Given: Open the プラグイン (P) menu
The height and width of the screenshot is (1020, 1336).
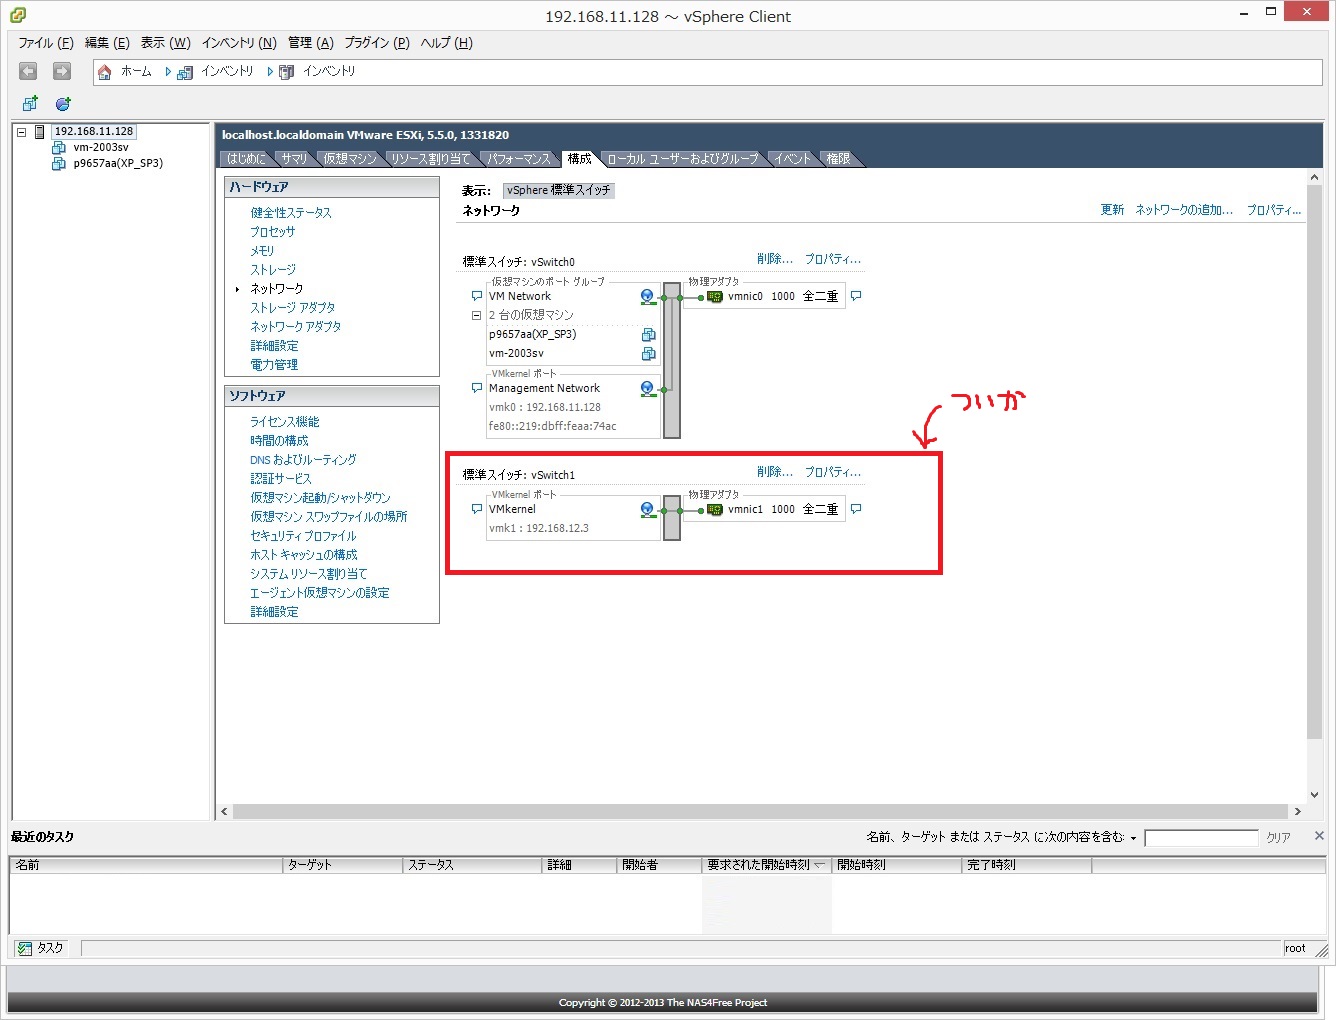Looking at the screenshot, I should [x=377, y=43].
